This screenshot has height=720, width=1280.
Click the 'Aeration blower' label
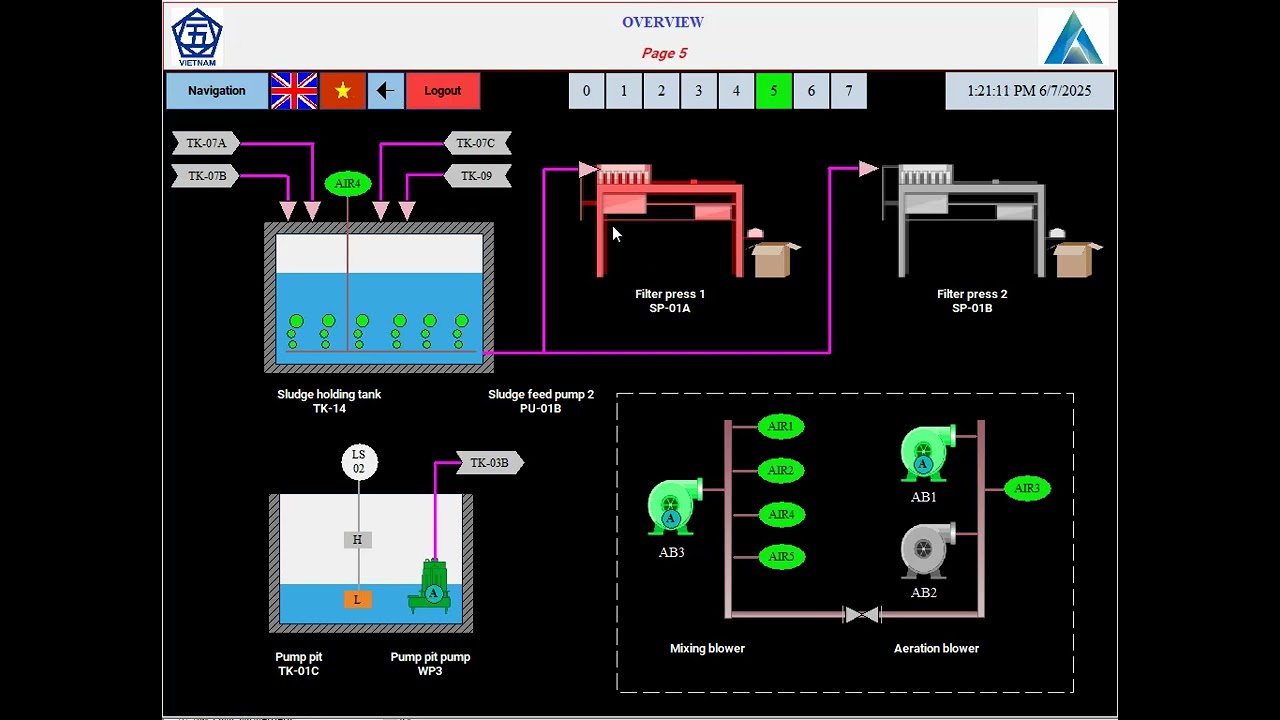click(x=936, y=648)
